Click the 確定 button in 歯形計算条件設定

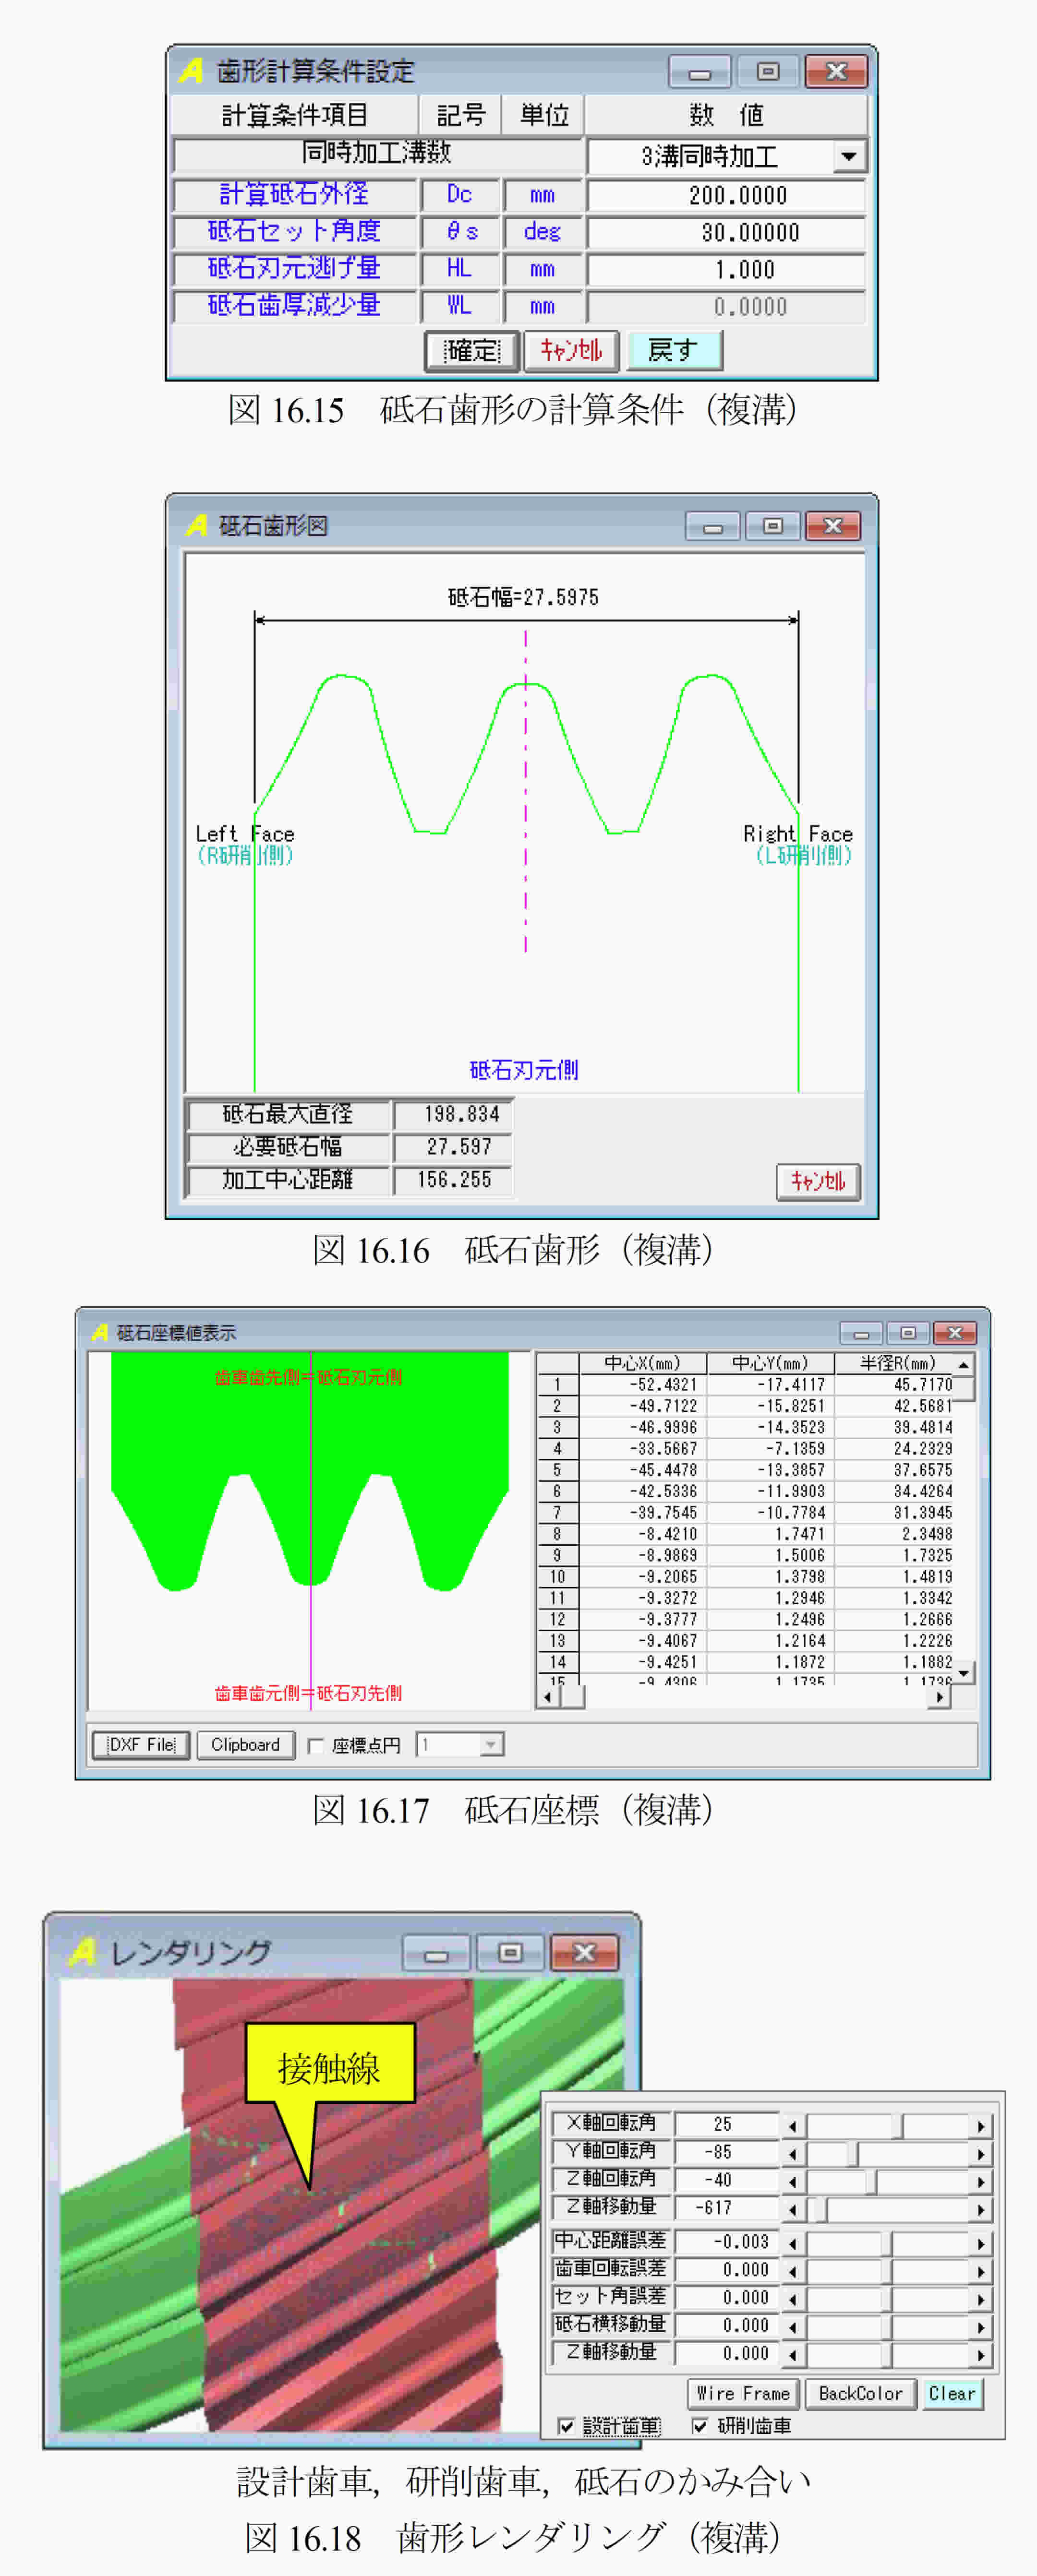(472, 351)
